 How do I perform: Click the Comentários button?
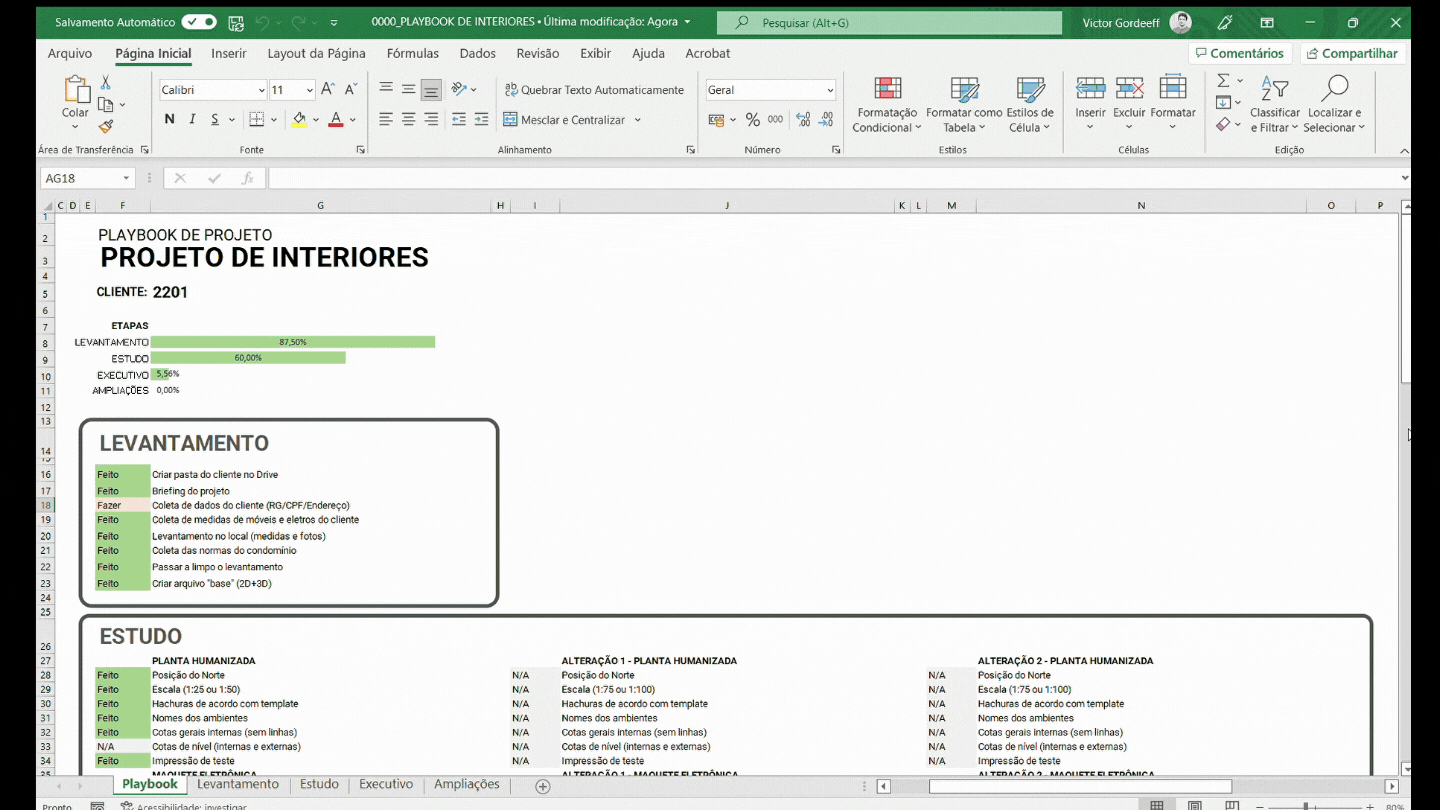pyautogui.click(x=1240, y=54)
